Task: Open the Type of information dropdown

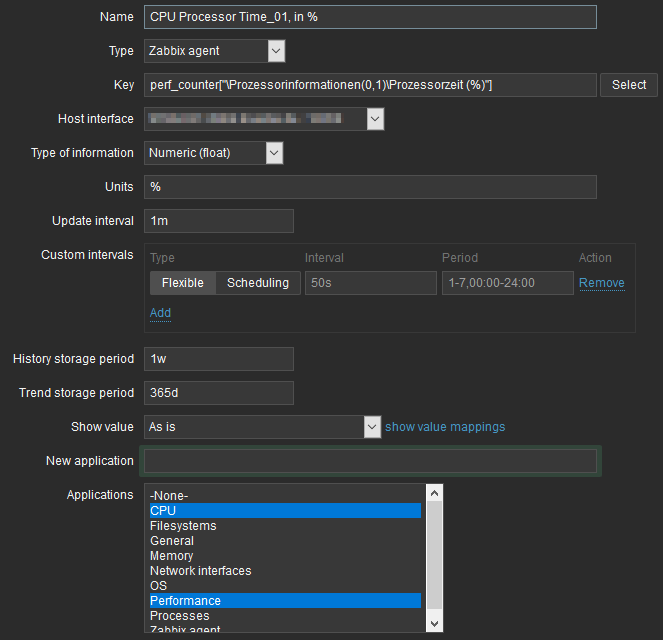Action: pyautogui.click(x=214, y=153)
